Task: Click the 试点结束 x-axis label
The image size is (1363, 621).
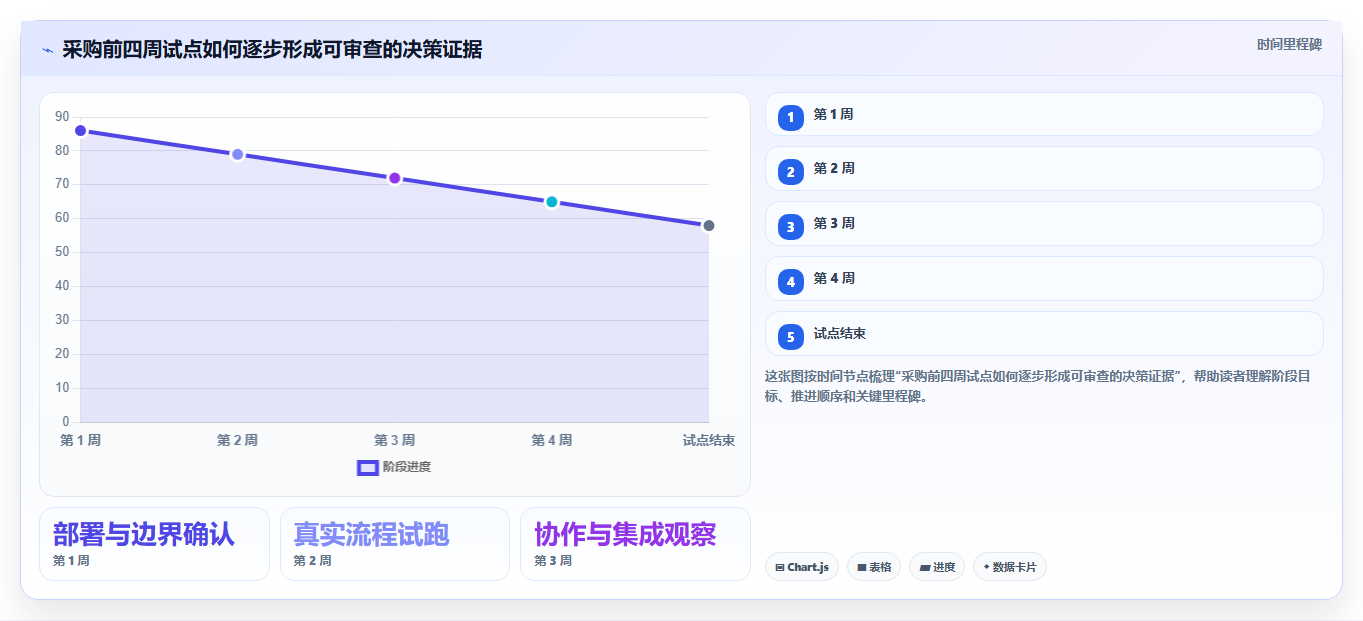Action: coord(709,440)
